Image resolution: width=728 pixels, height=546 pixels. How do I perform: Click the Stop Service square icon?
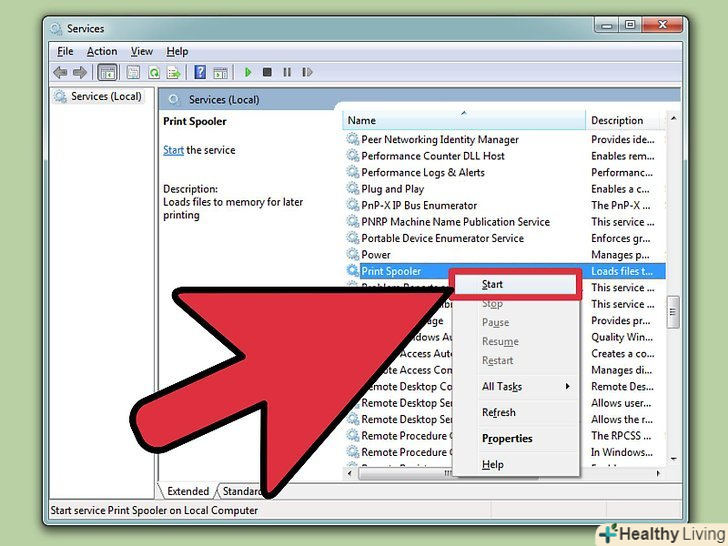coord(267,72)
